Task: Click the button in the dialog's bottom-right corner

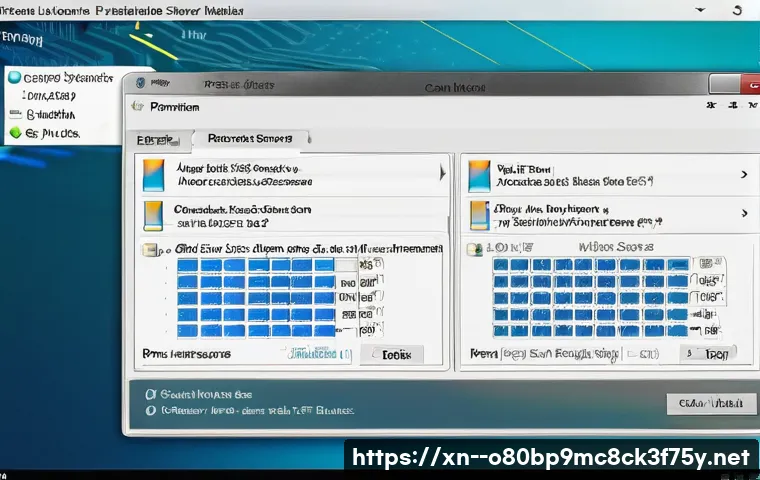Action: point(710,403)
